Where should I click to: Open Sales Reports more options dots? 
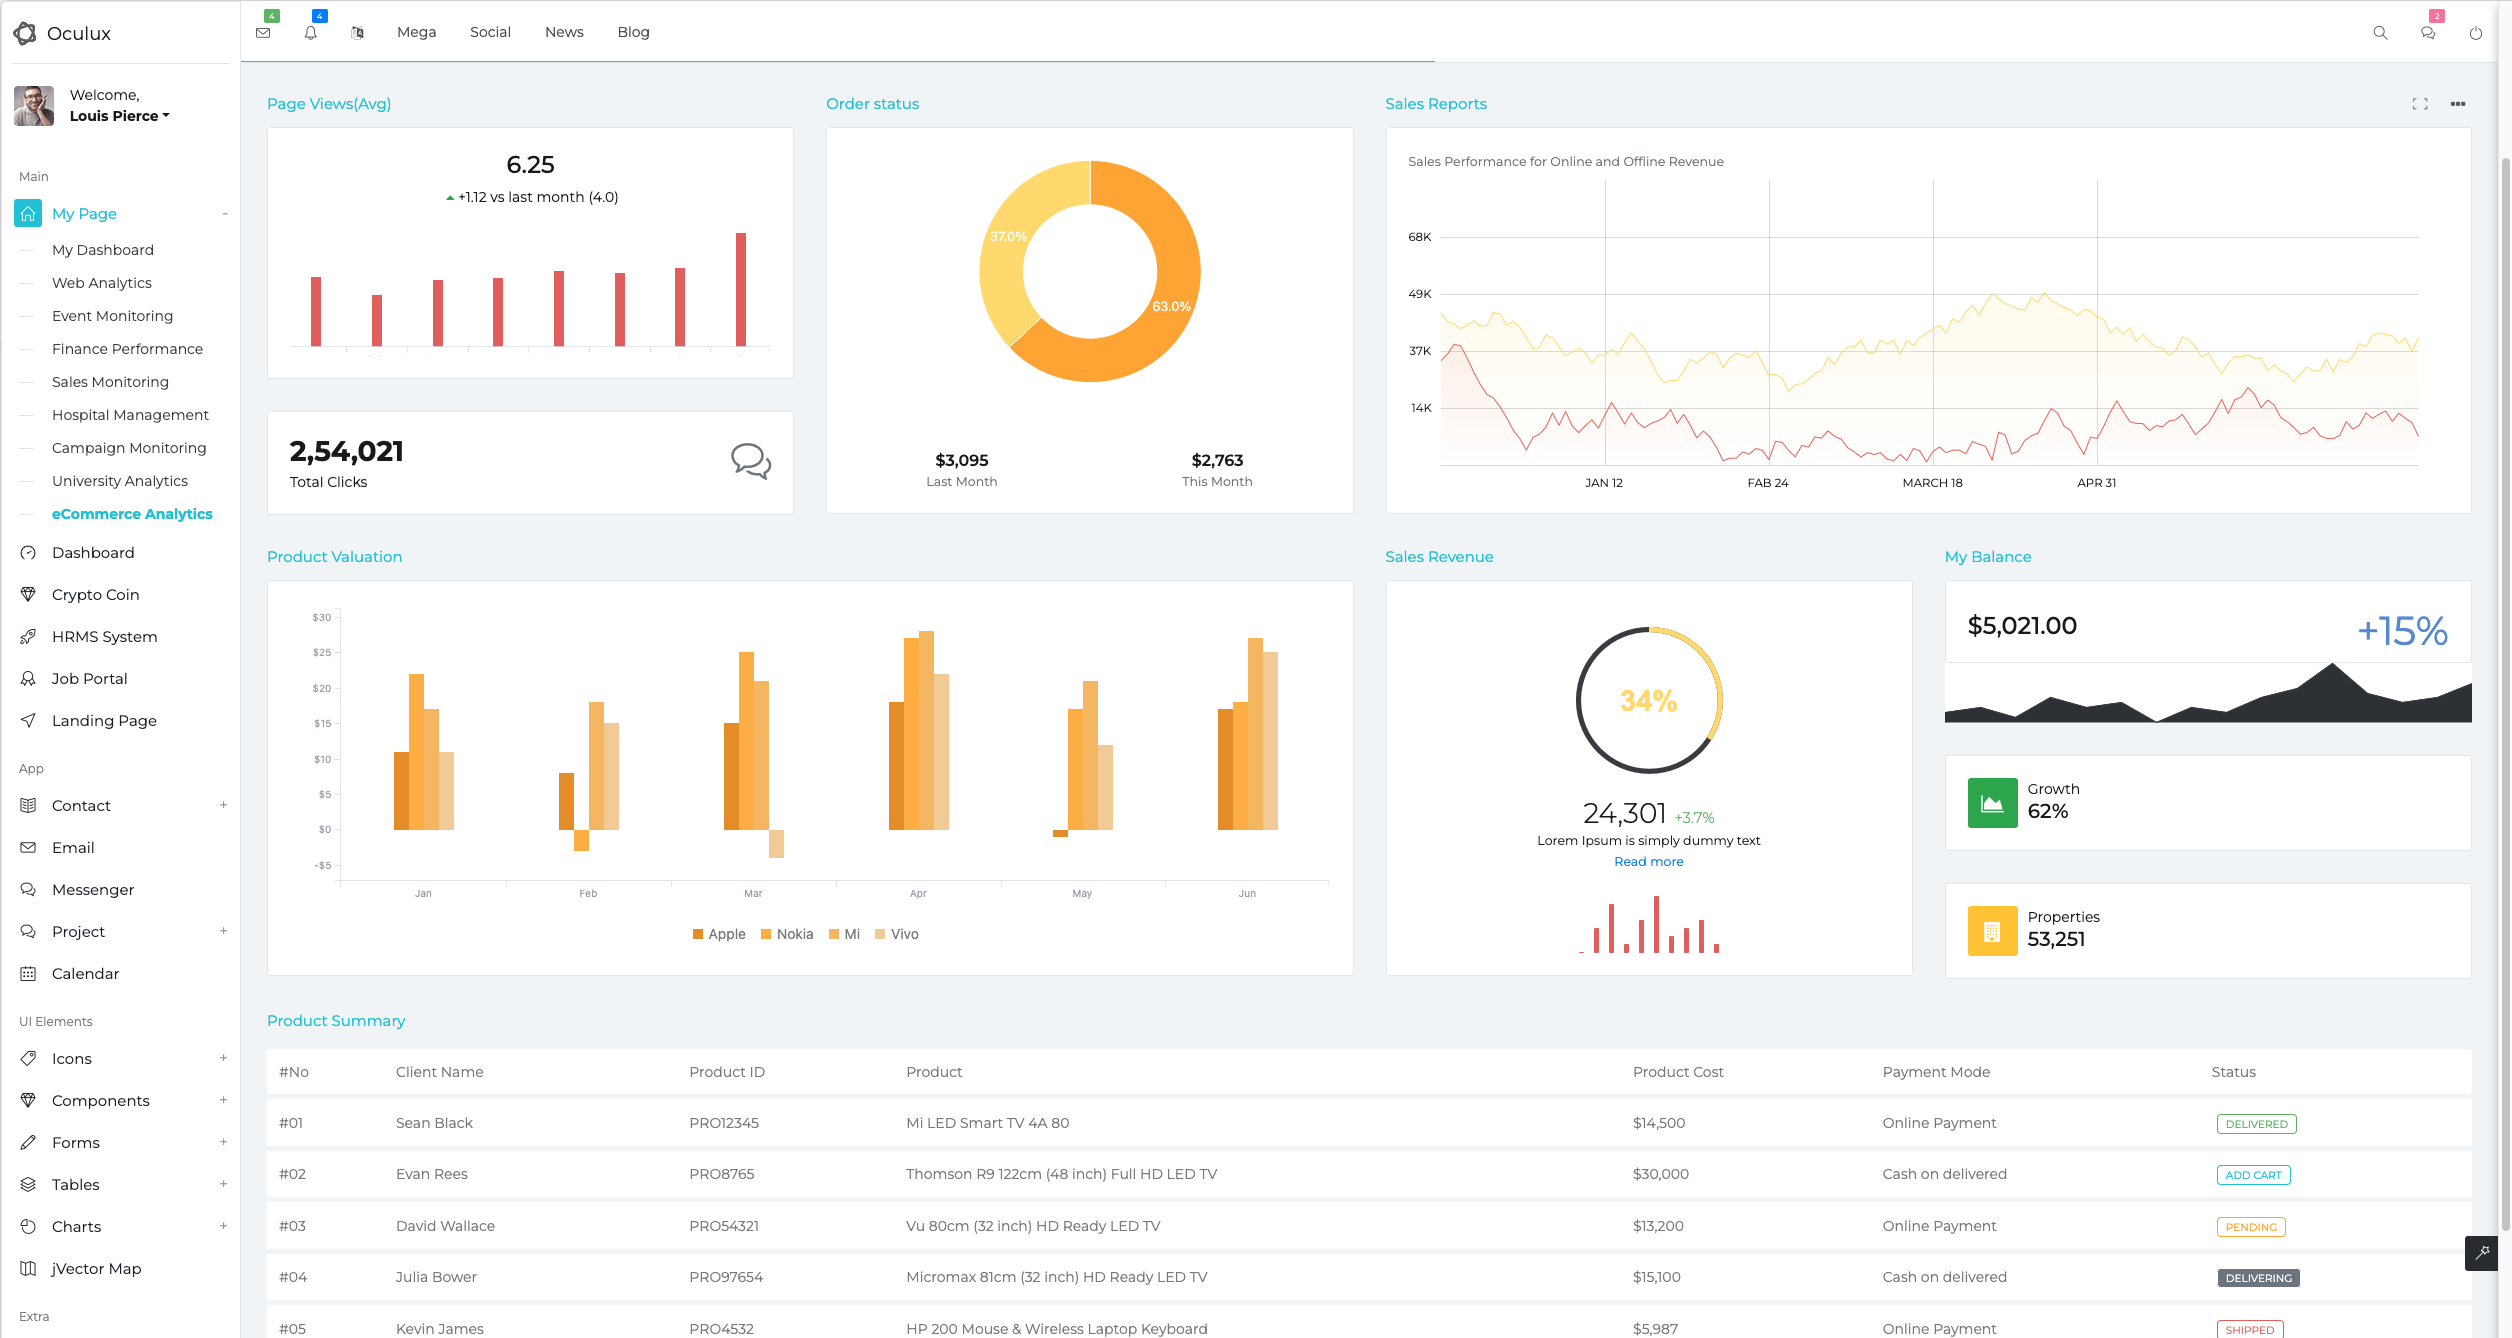point(2458,104)
